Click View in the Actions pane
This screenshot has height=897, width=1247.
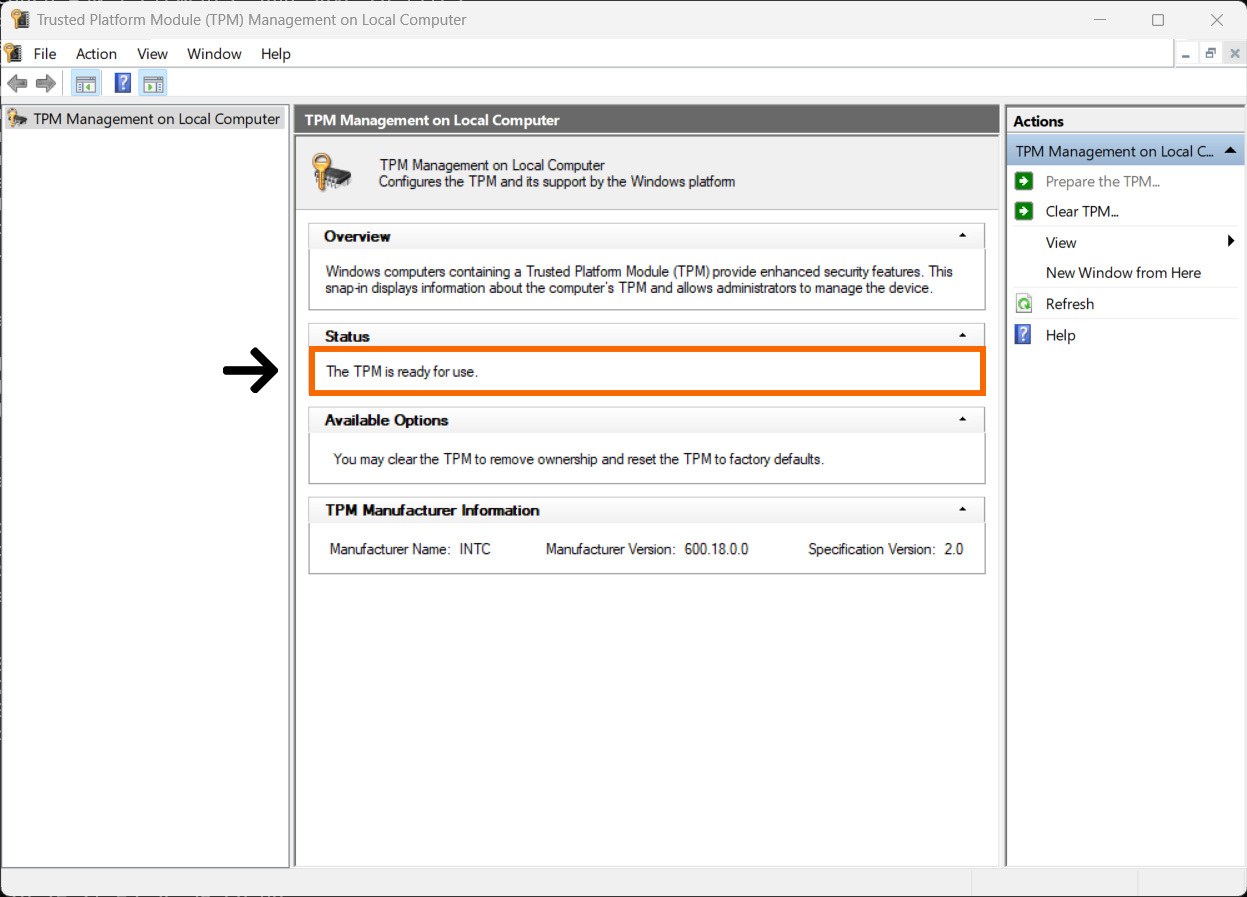pos(1061,242)
